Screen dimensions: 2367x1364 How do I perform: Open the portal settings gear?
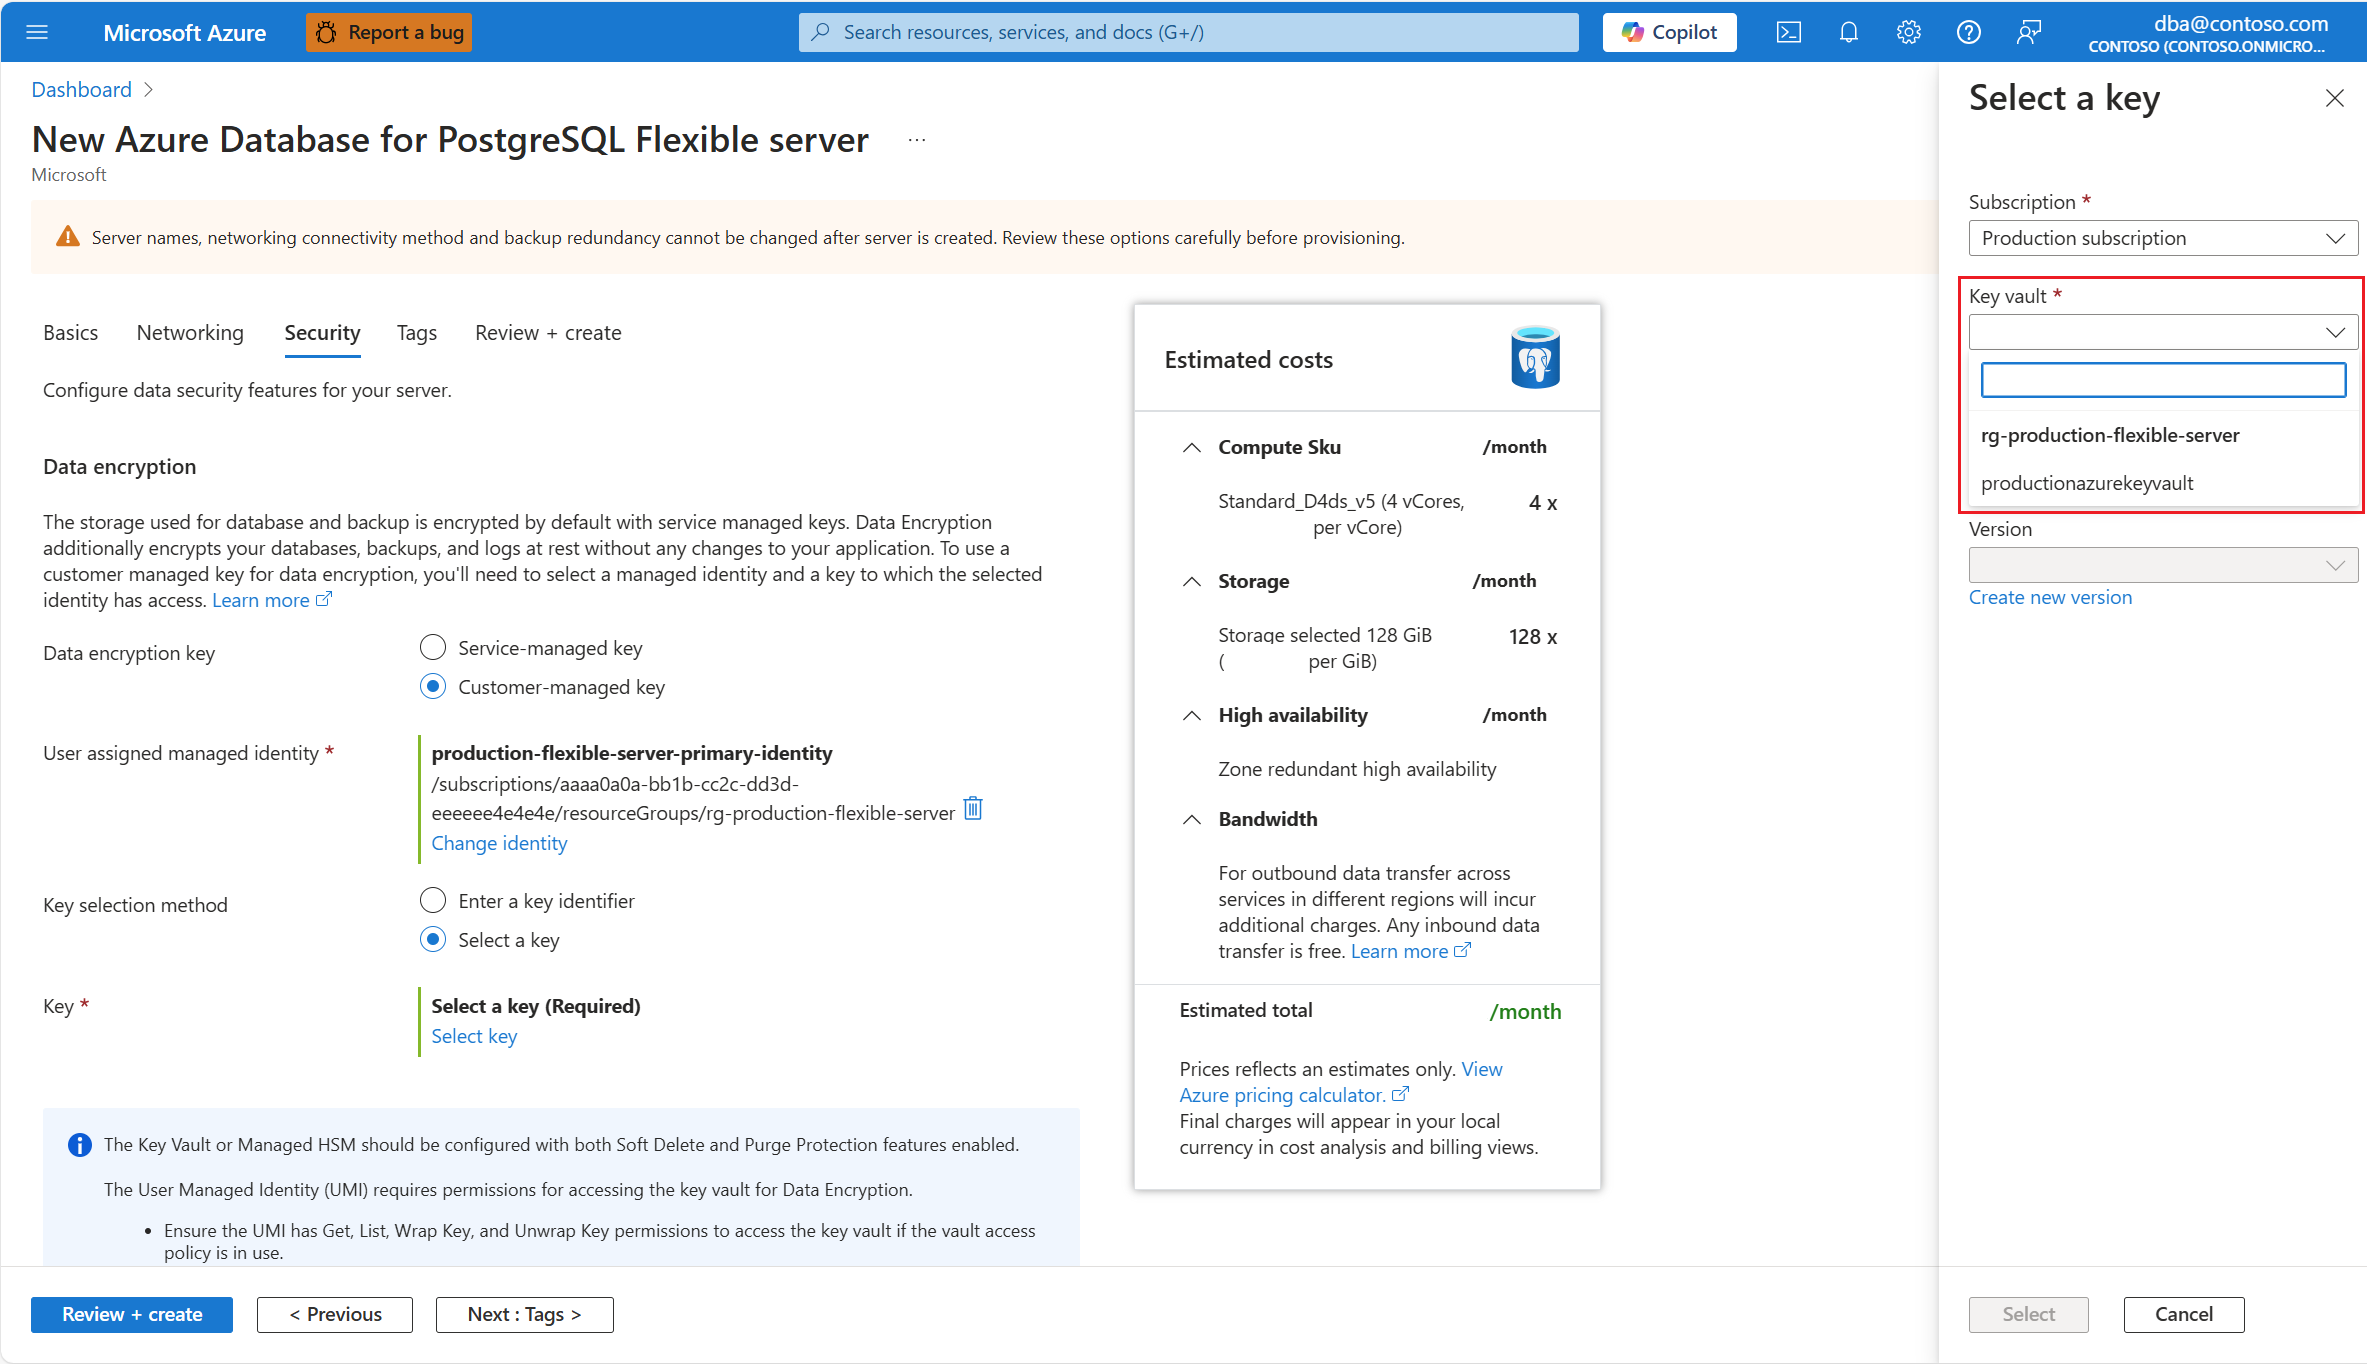1908,32
